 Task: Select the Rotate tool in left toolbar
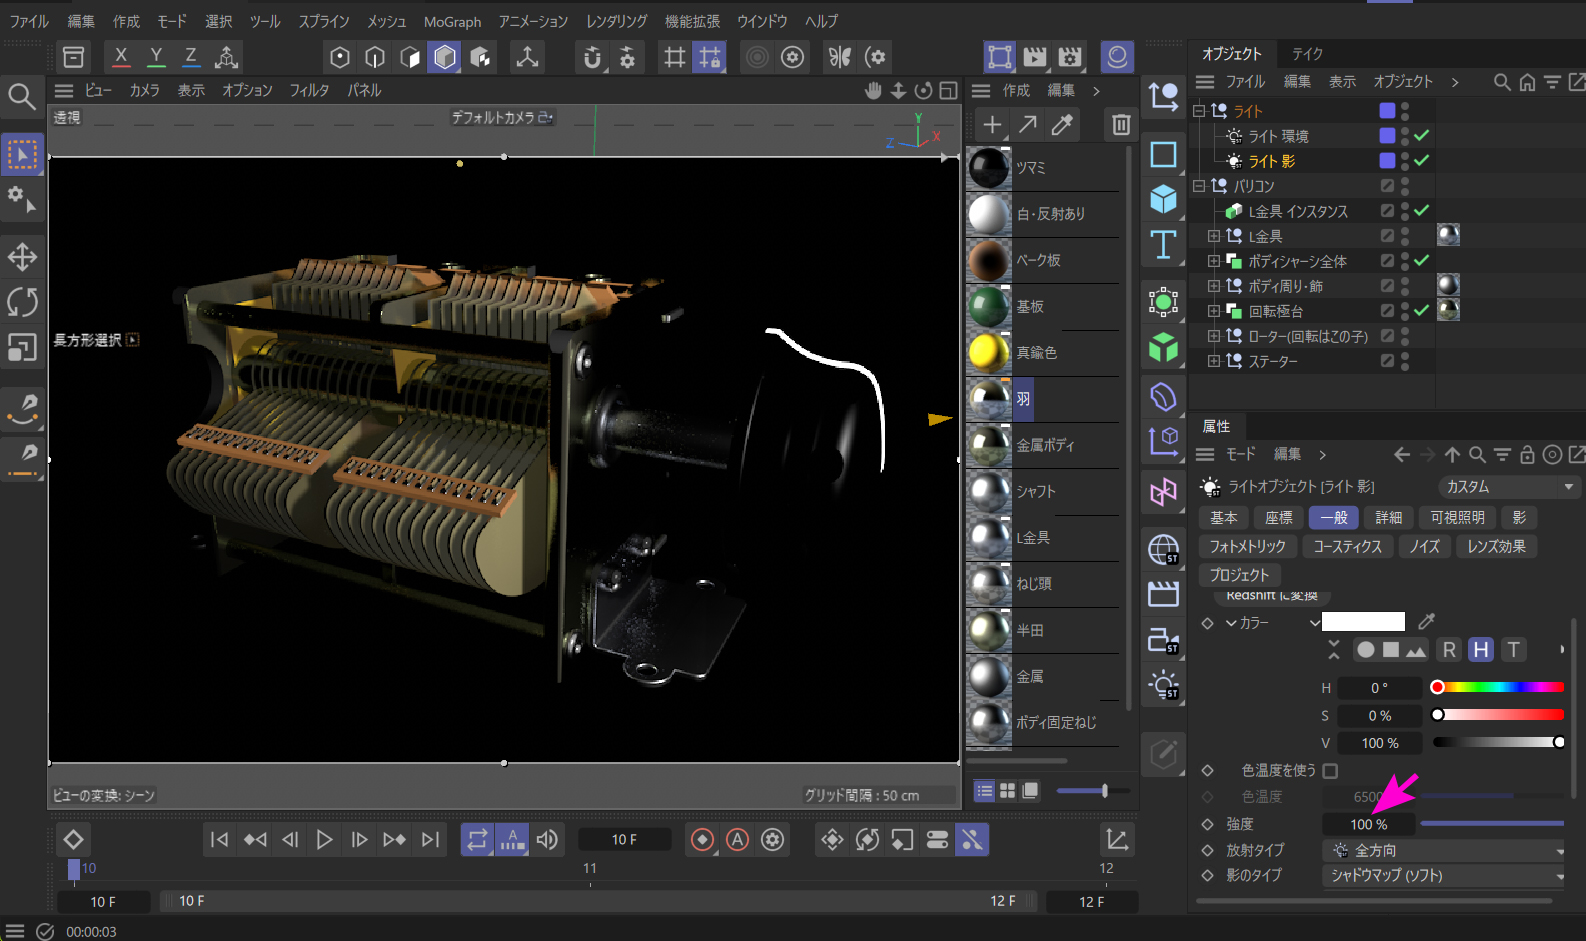click(x=22, y=302)
